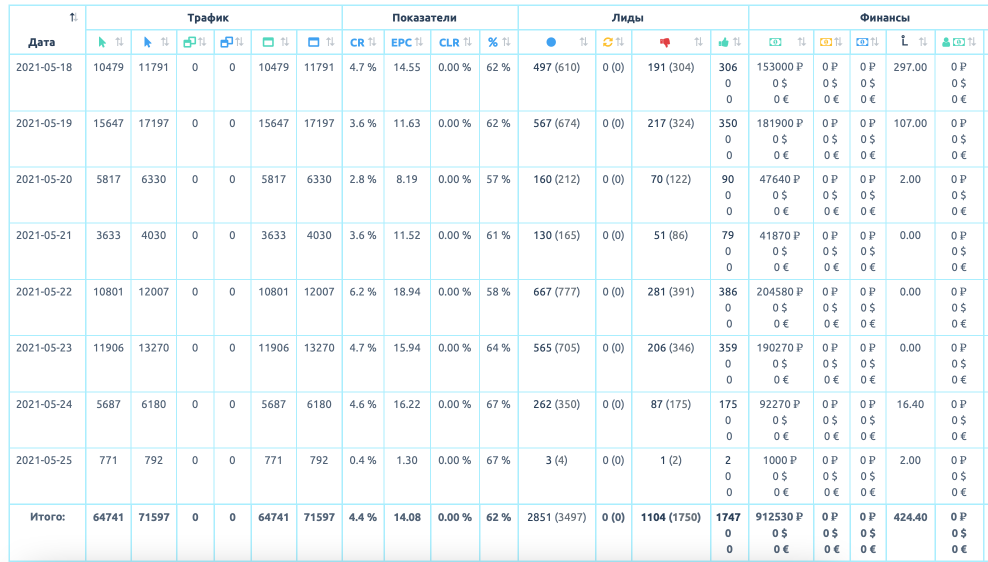988x562 pixels.
Task: Click the 64 % value in 2021-05-23 row
Action: (498, 348)
